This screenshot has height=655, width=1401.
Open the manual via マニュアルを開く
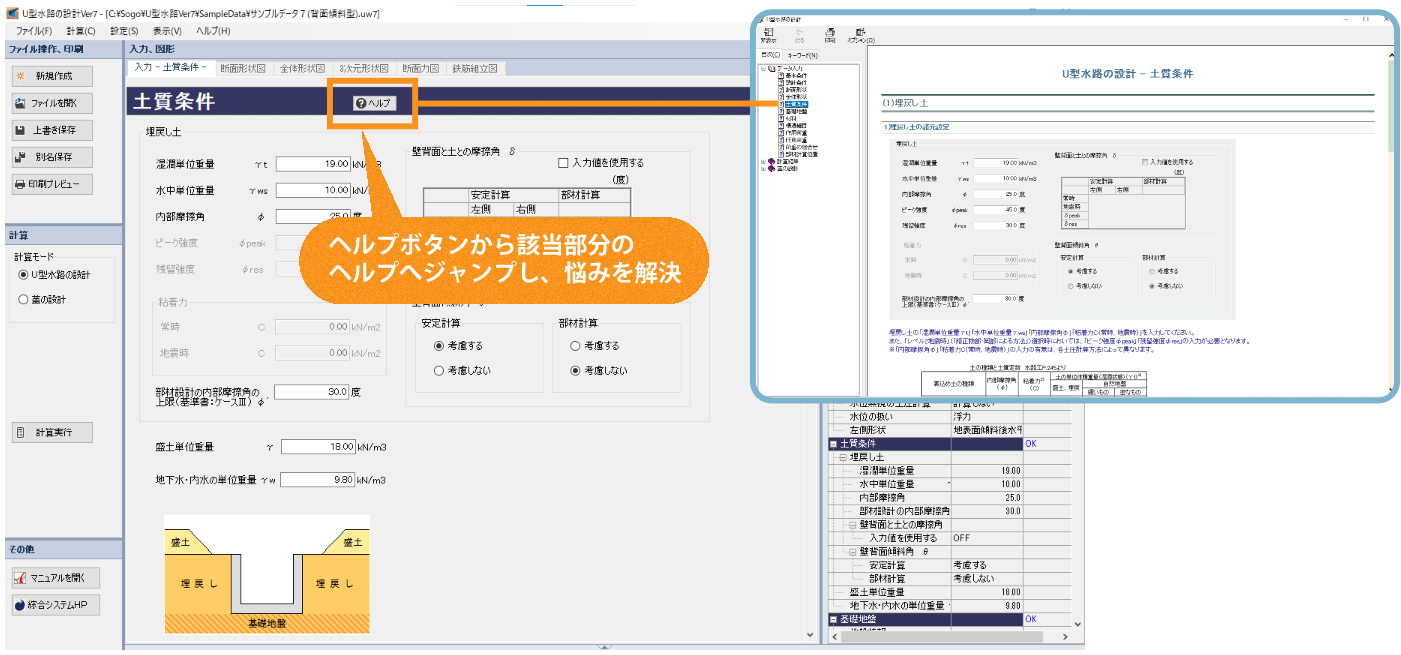pyautogui.click(x=56, y=578)
